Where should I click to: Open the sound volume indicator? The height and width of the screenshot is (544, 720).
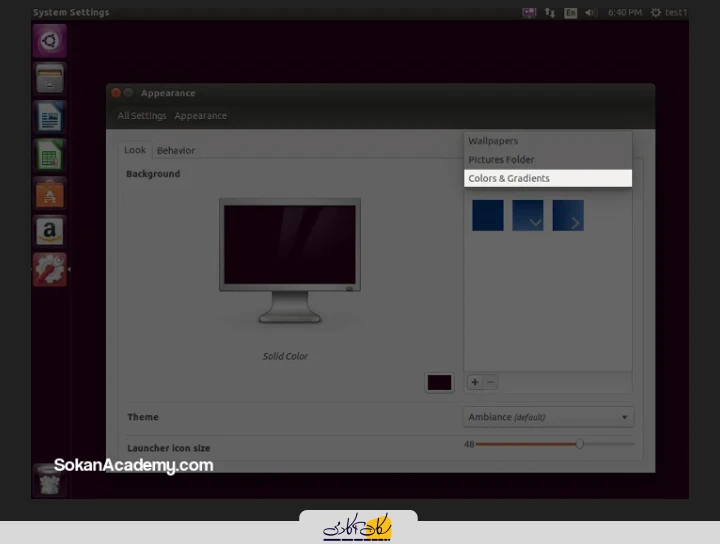[591, 13]
